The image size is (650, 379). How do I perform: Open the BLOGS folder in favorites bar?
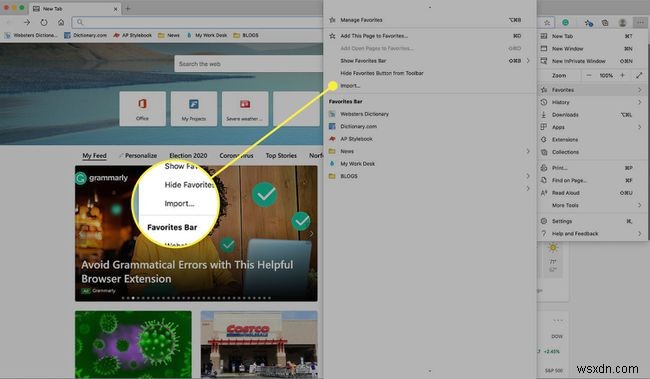246,35
